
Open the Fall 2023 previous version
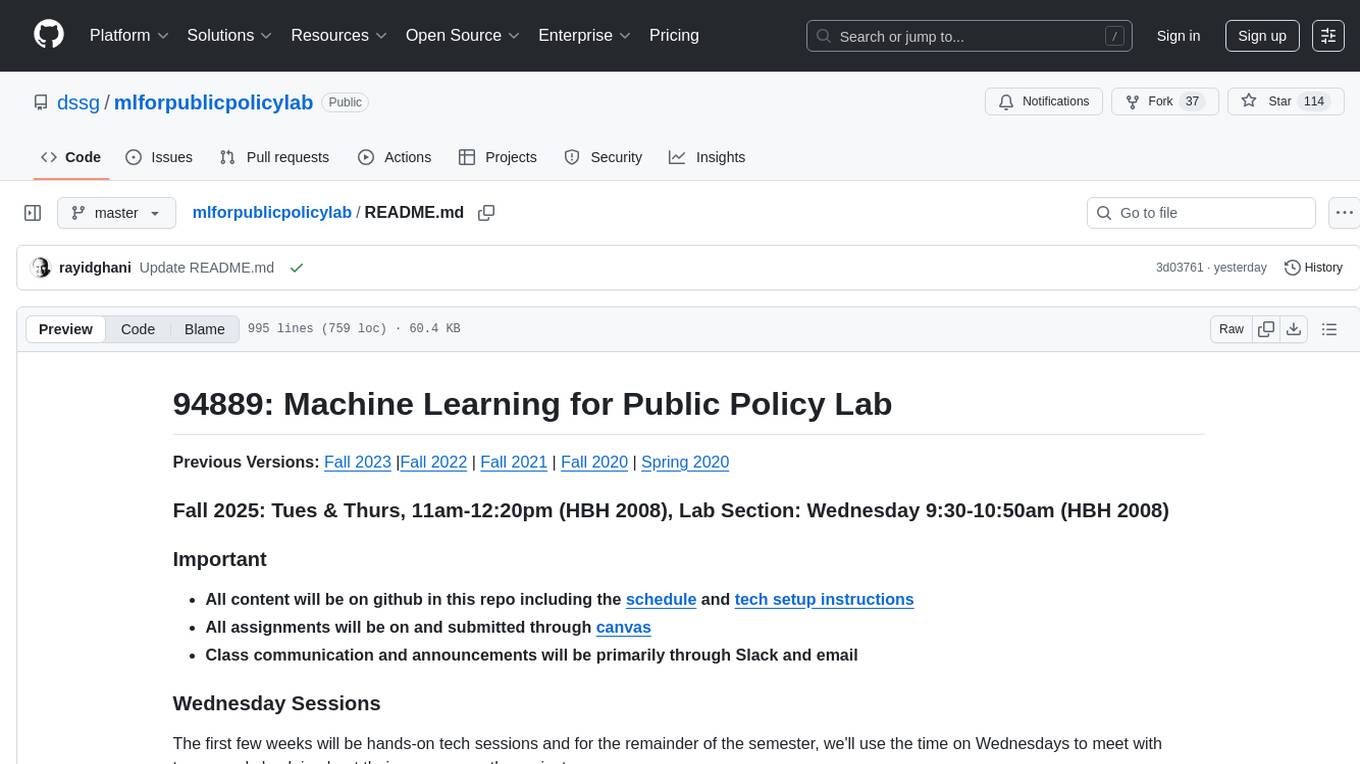click(358, 462)
